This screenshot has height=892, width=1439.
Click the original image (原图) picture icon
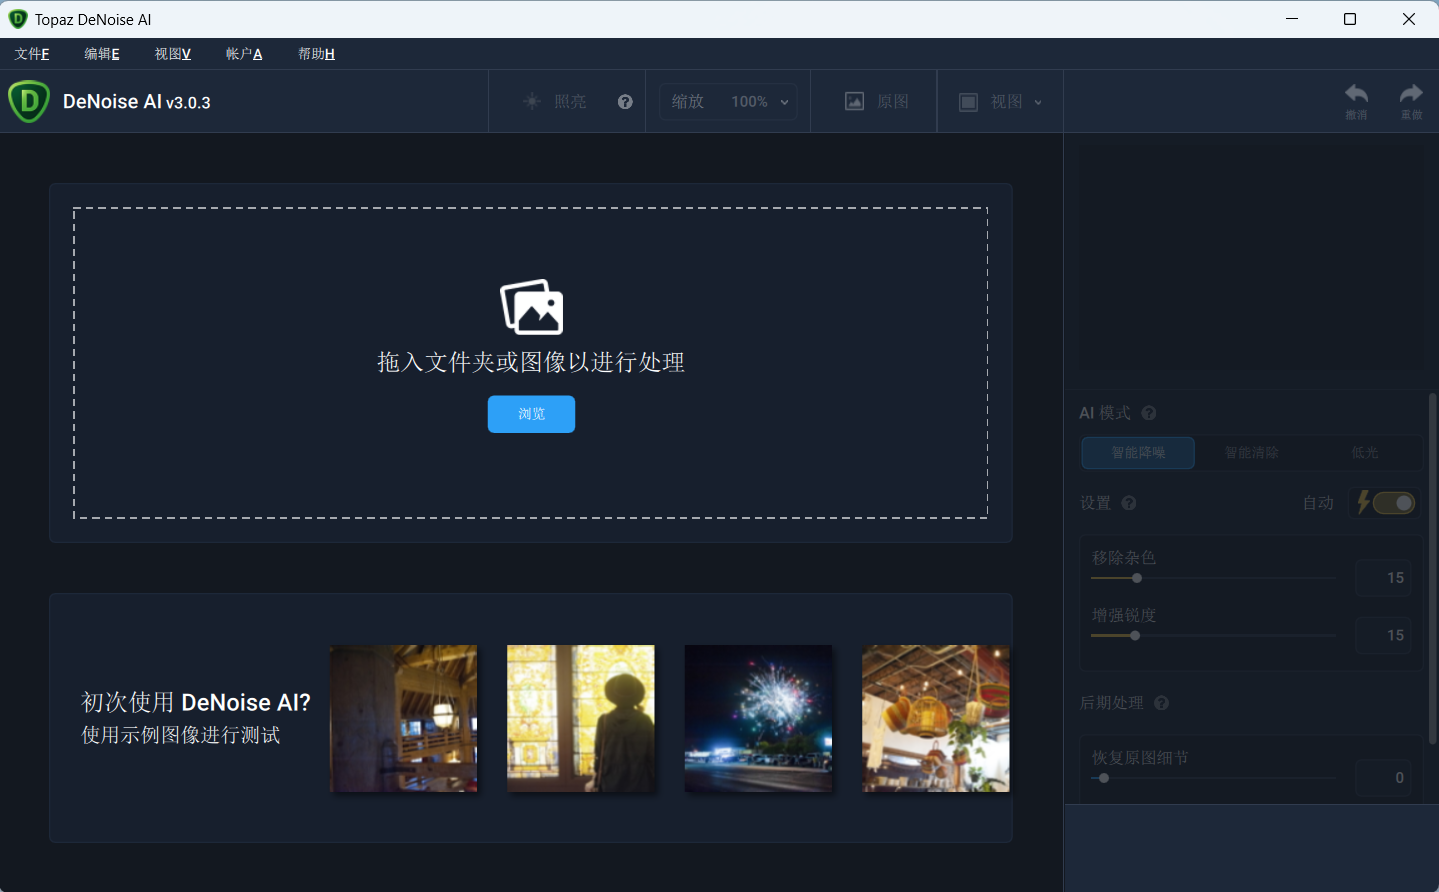click(854, 101)
